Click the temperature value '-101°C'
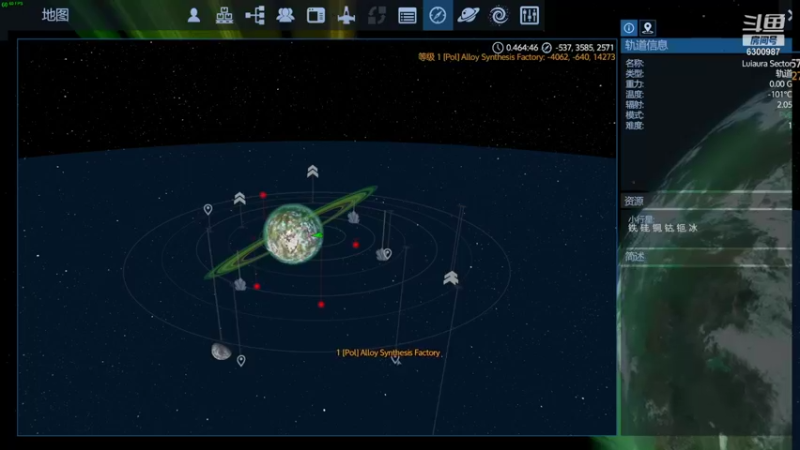800x450 pixels. 780,94
